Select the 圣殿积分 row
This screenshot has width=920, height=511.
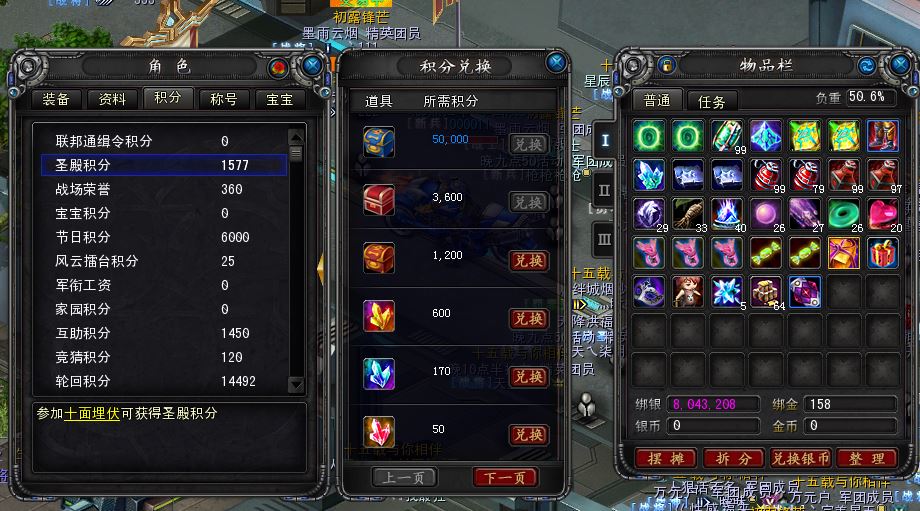[164, 165]
